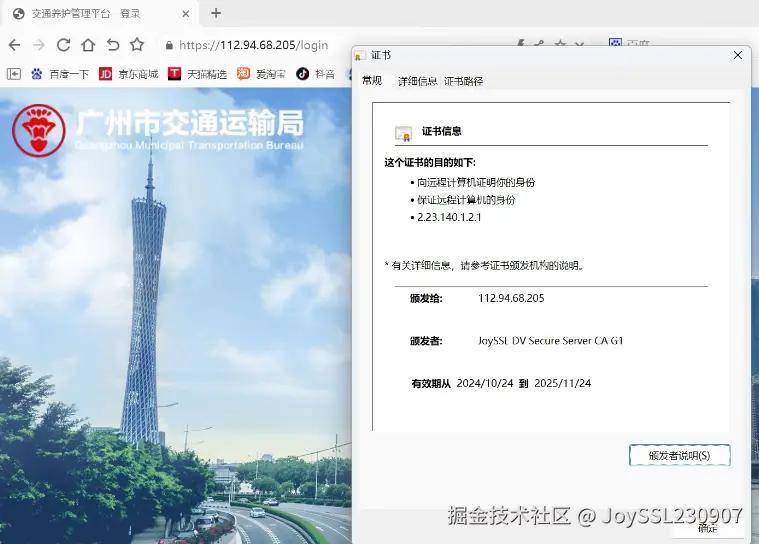Open 京东商城 bookmark

[x=129, y=74]
